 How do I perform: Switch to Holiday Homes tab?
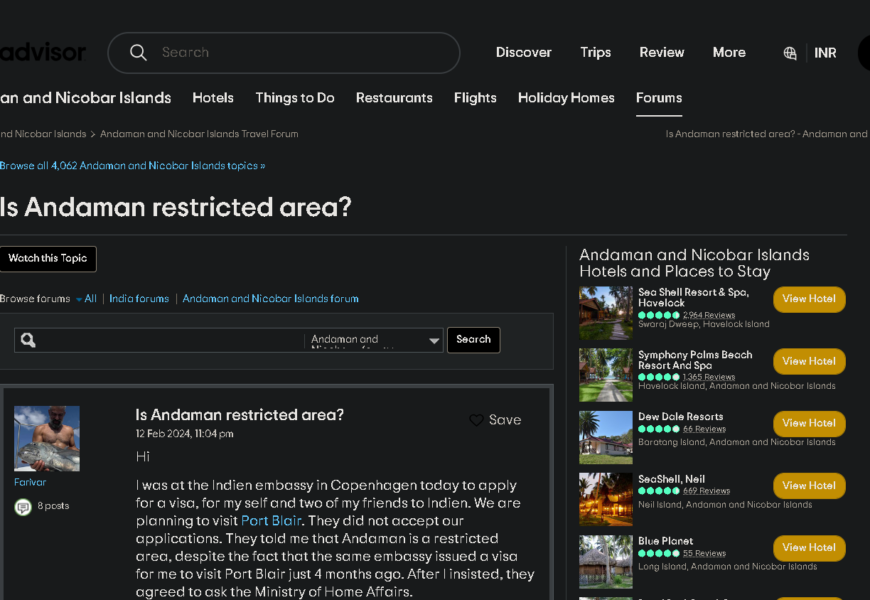tap(566, 98)
